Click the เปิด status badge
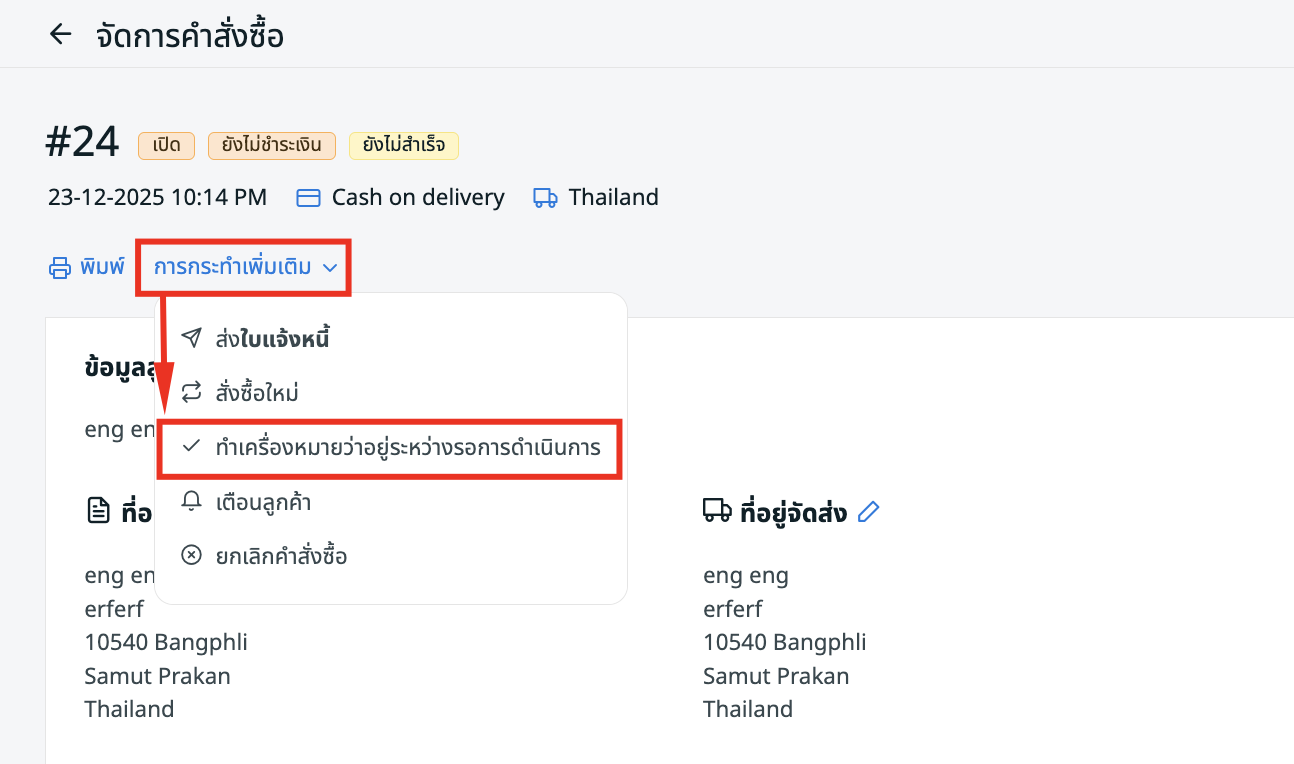Screen dimensions: 1294x764 pos(167,145)
